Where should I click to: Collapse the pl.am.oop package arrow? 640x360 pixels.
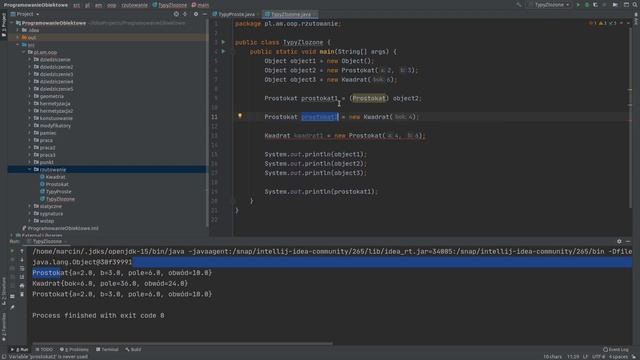tap(24, 52)
